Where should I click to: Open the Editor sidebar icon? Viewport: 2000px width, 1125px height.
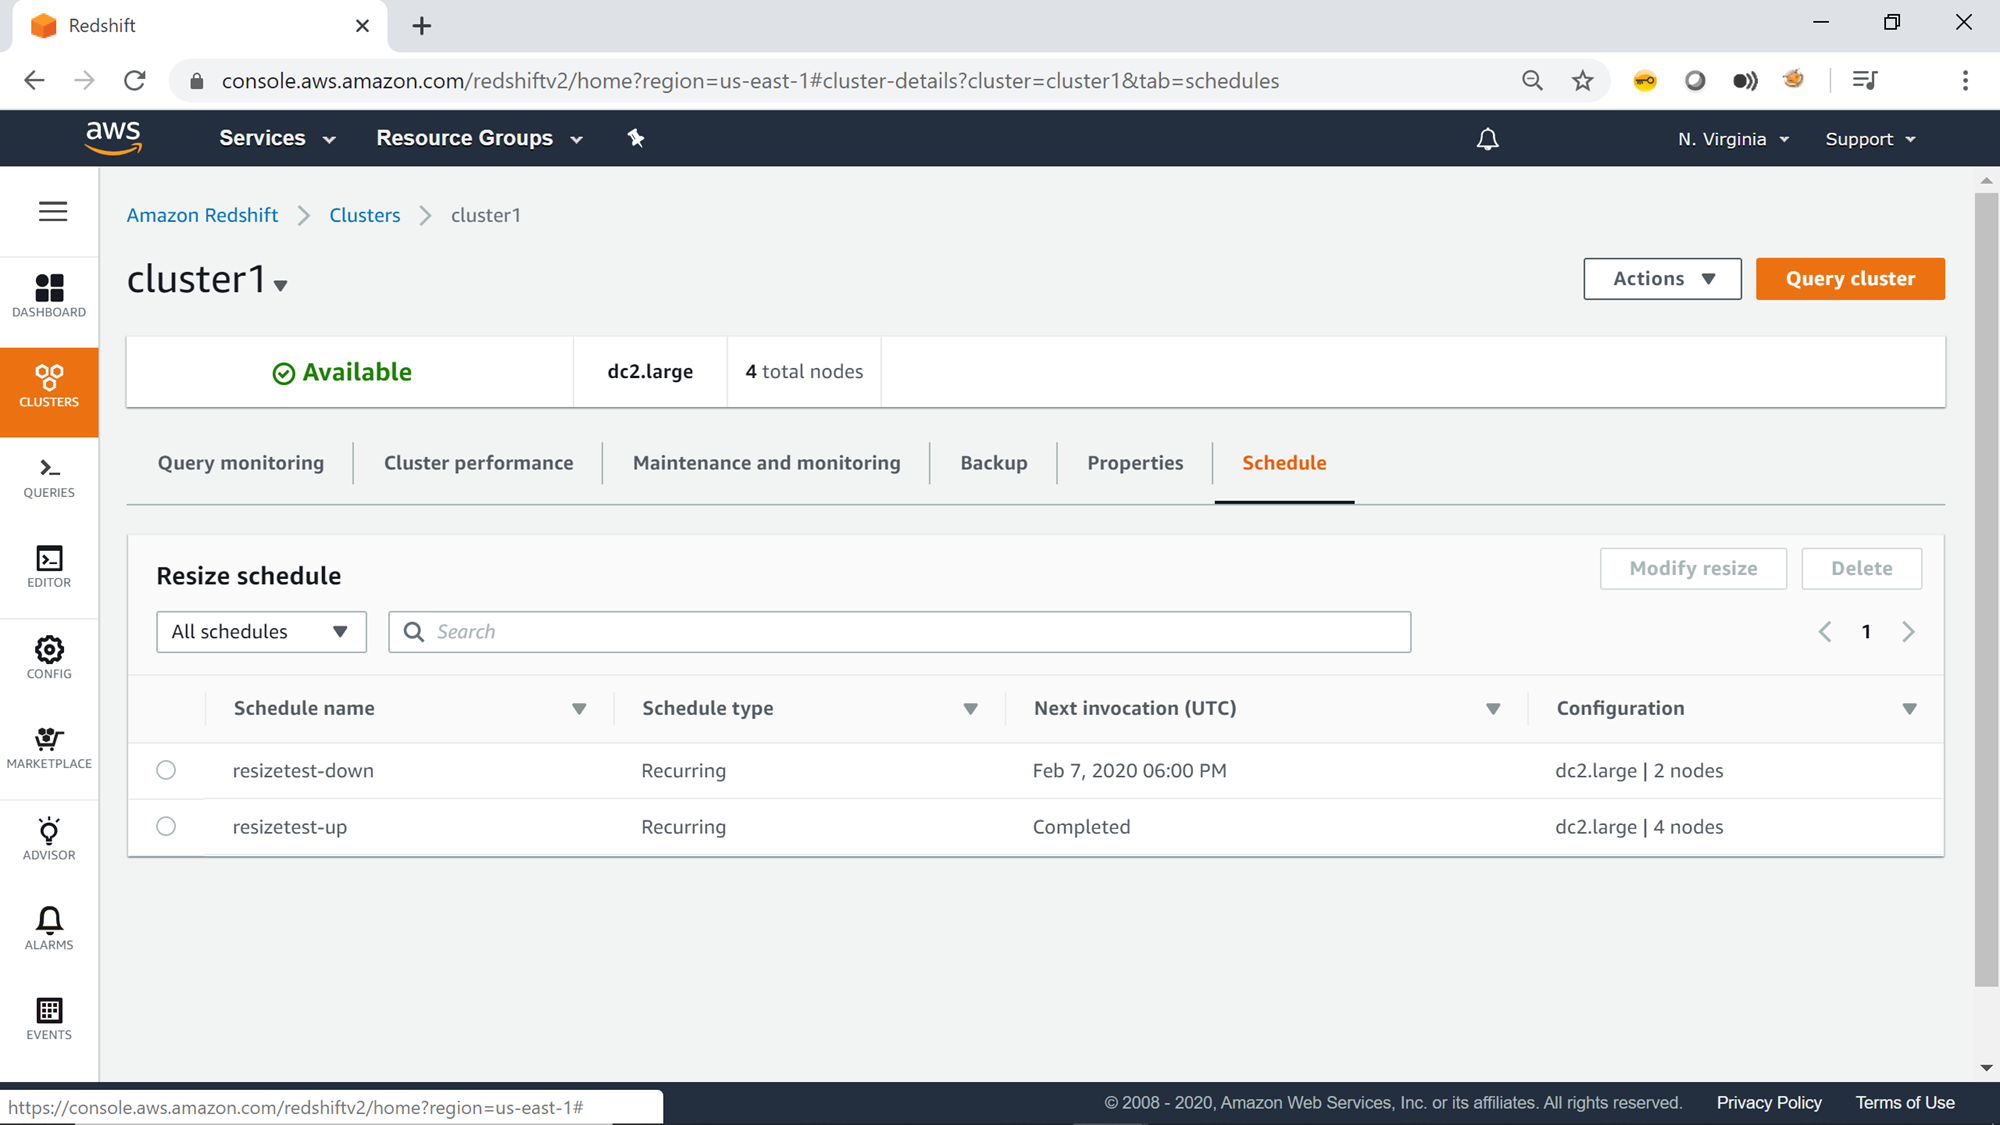click(x=49, y=567)
